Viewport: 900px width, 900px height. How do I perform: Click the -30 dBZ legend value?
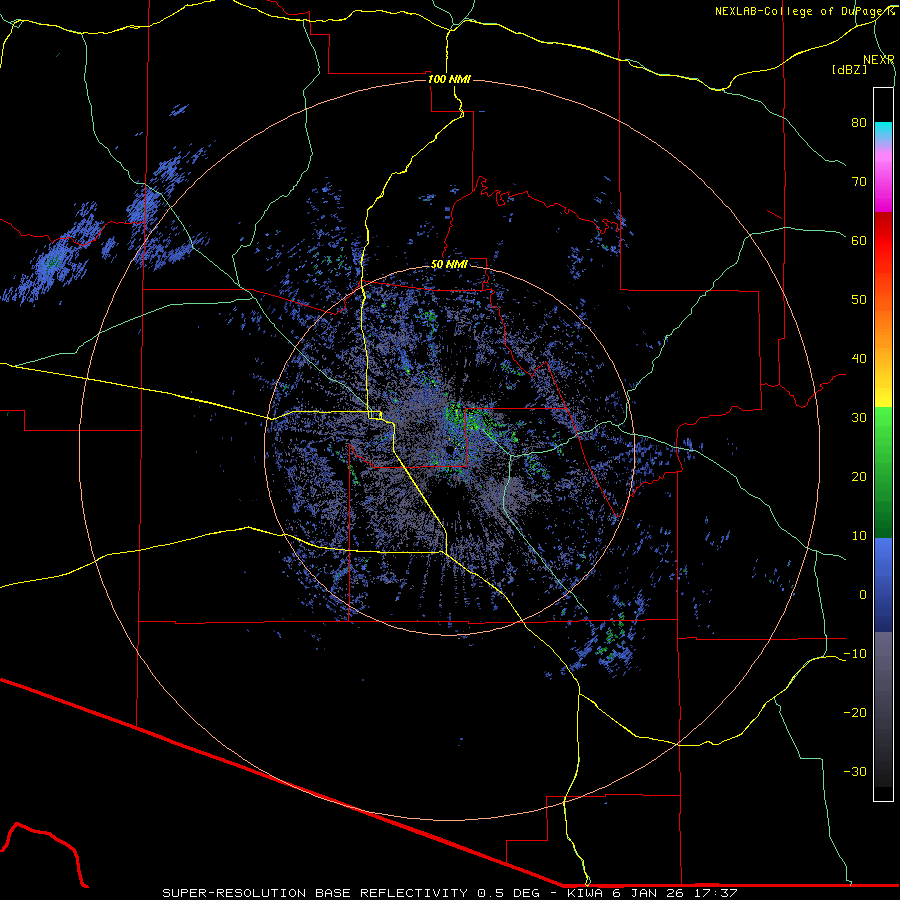tap(855, 771)
